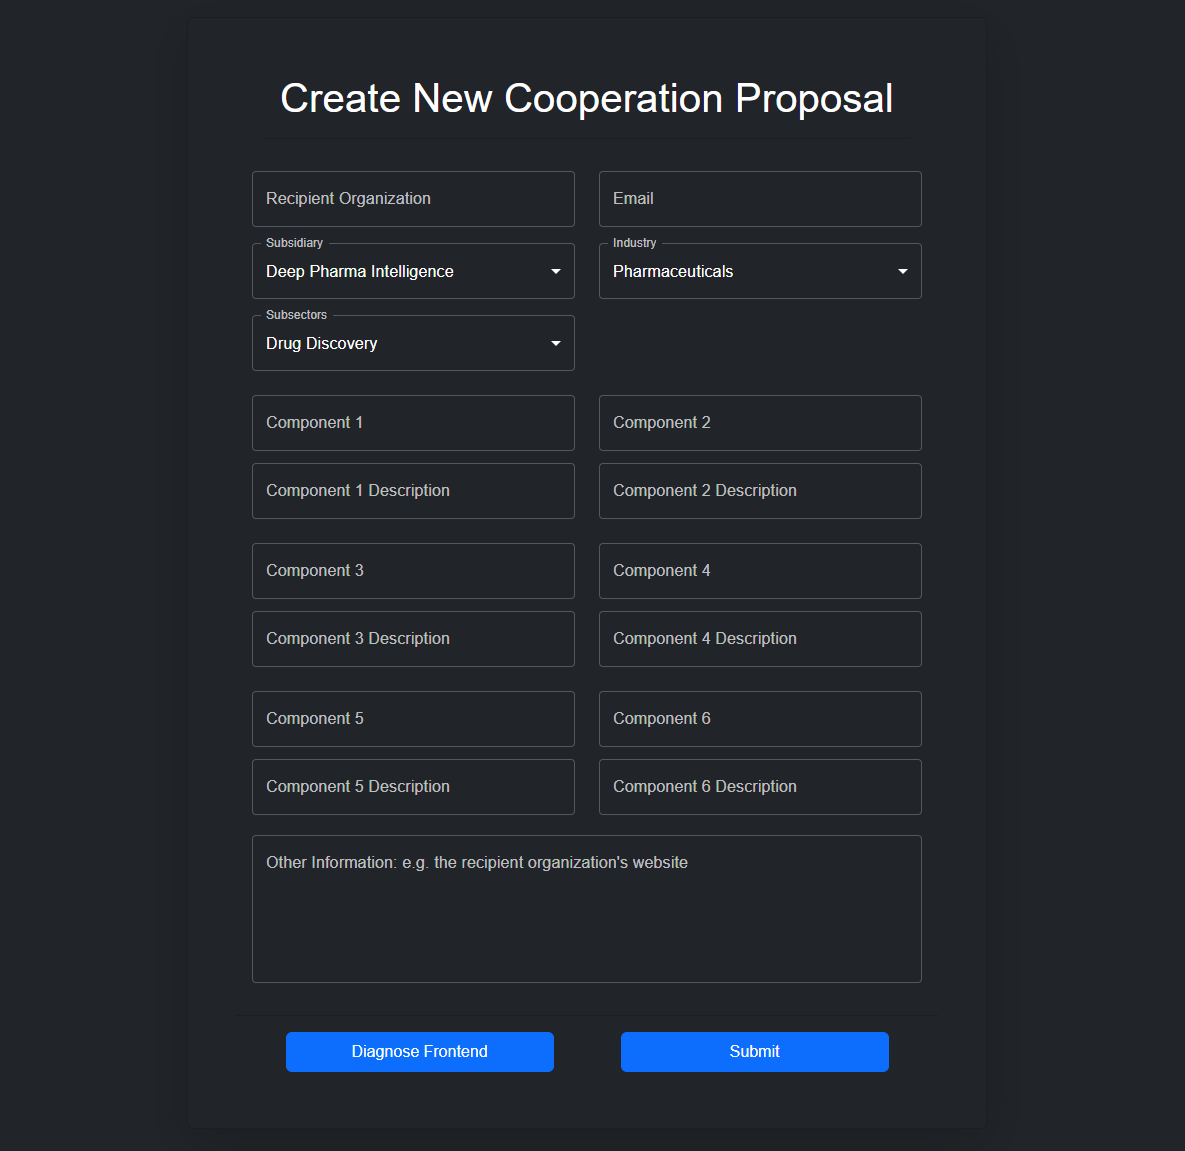Click the Component 2 Description field
1185x1151 pixels.
tap(760, 491)
